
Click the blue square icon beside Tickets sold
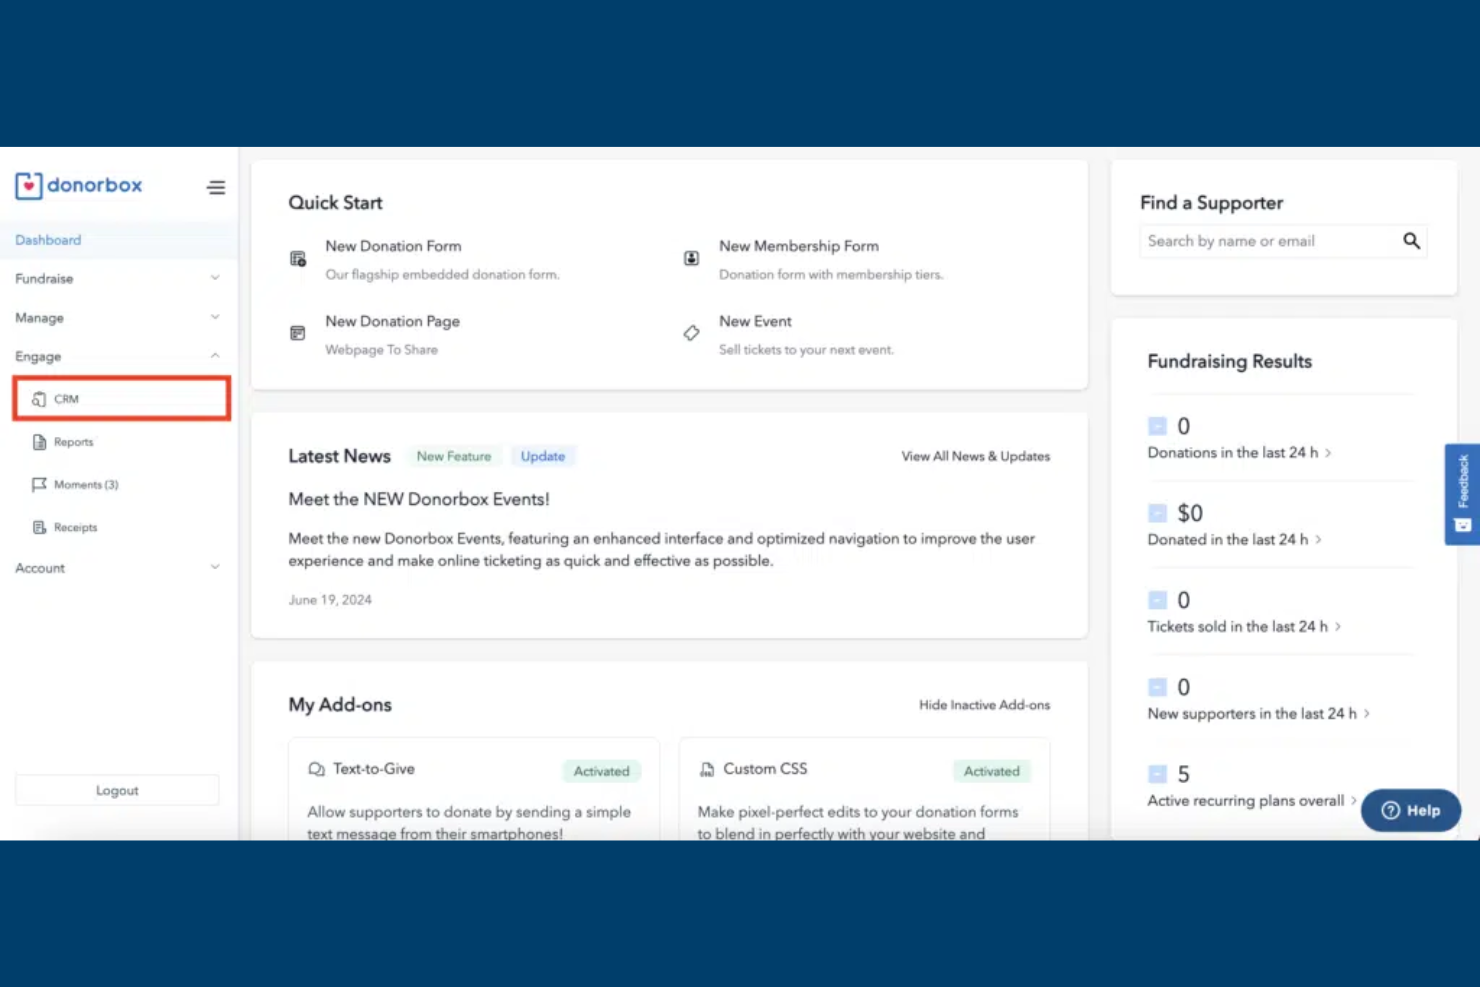1157,600
